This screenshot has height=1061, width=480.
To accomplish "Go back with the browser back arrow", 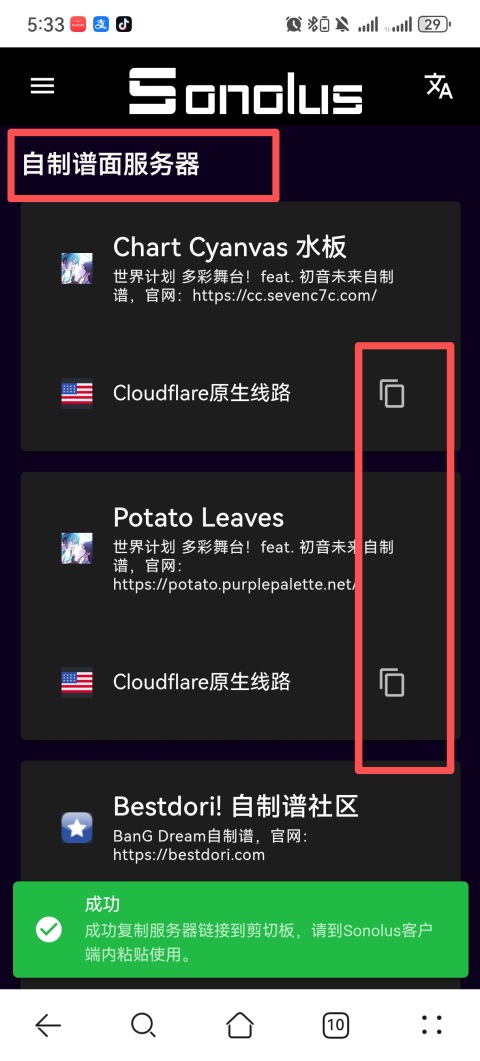I will pos(48,1025).
